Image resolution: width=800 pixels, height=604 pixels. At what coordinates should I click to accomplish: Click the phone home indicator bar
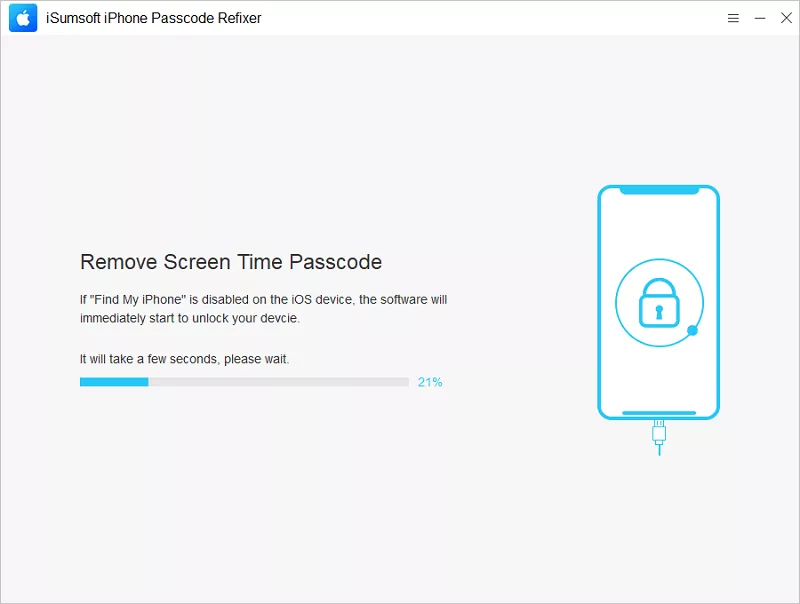658,411
